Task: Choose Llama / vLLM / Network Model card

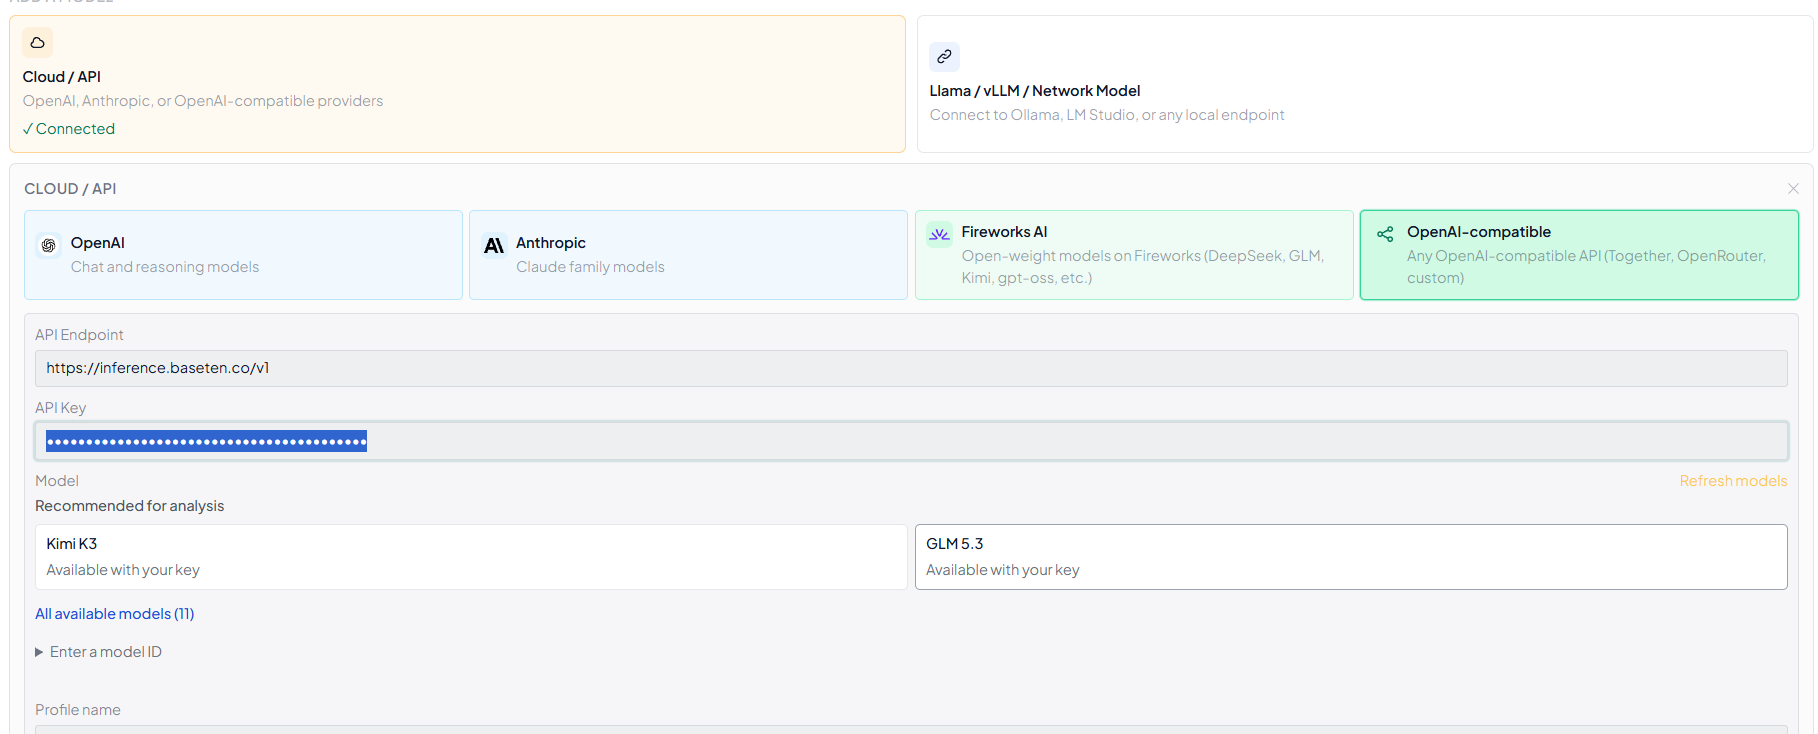Action: 1365,84
